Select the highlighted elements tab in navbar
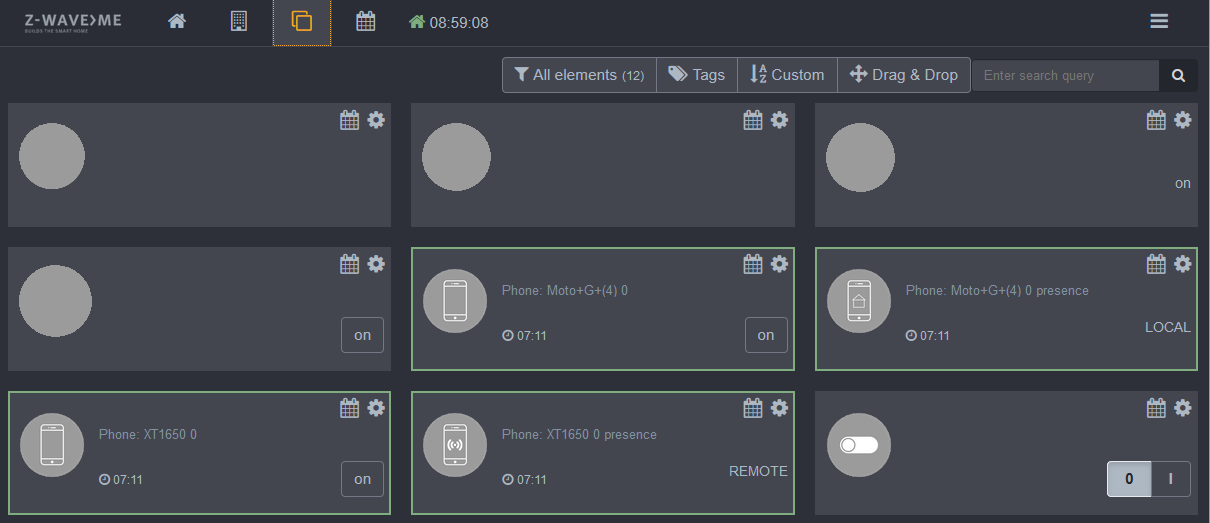 click(302, 22)
